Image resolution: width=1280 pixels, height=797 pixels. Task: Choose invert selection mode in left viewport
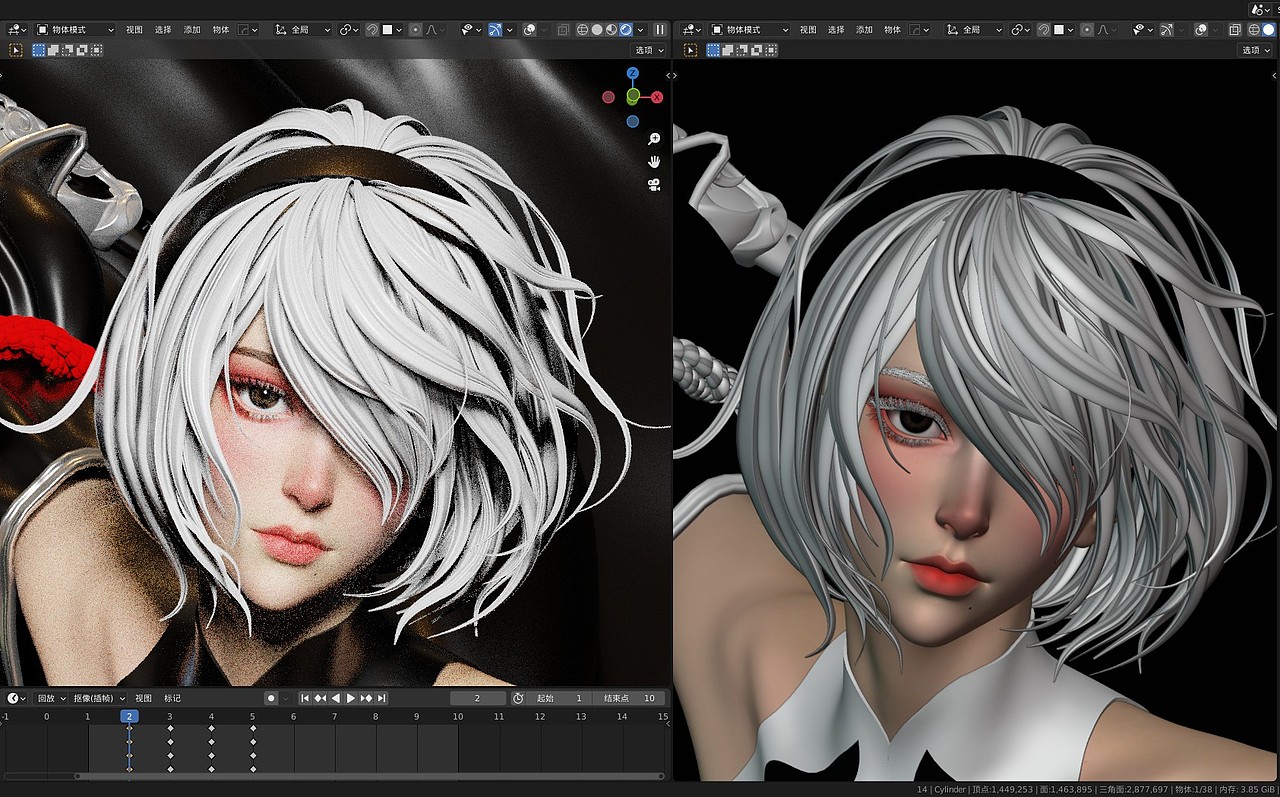click(x=81, y=50)
